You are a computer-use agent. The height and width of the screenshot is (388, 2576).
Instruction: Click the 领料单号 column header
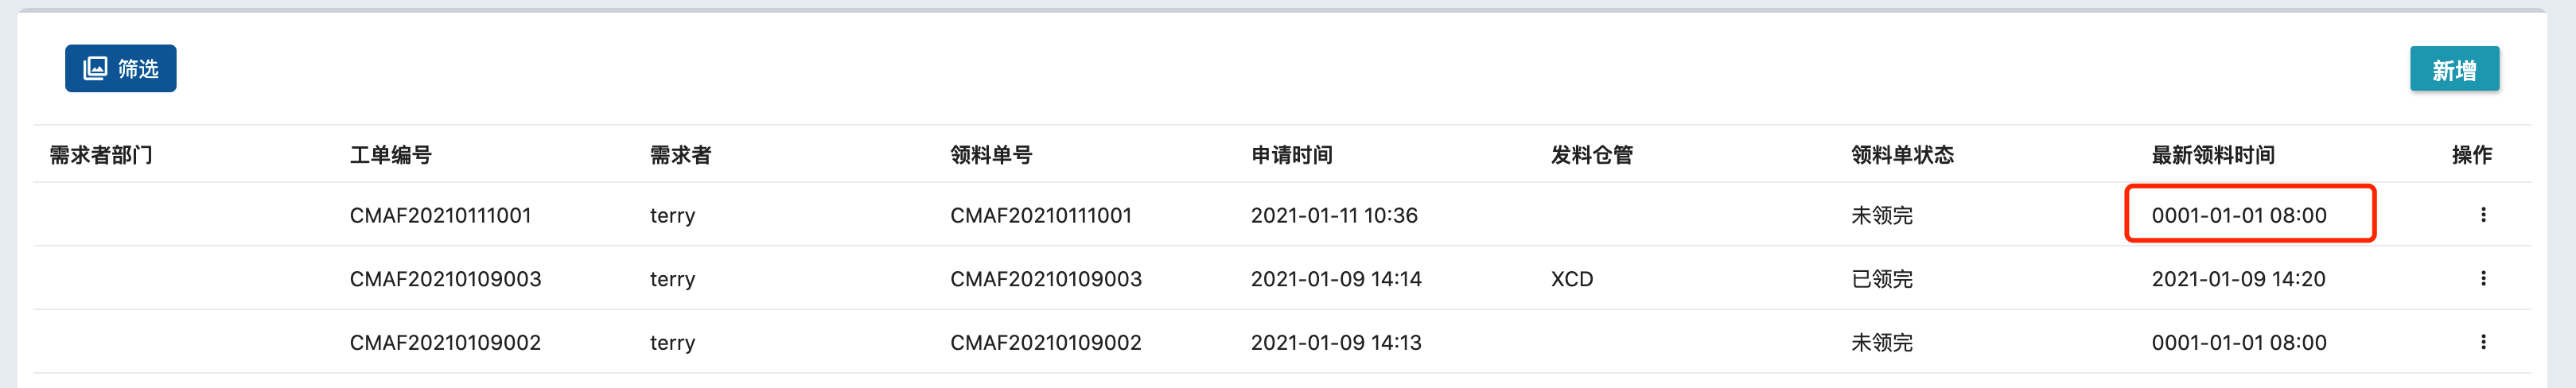(x=990, y=155)
